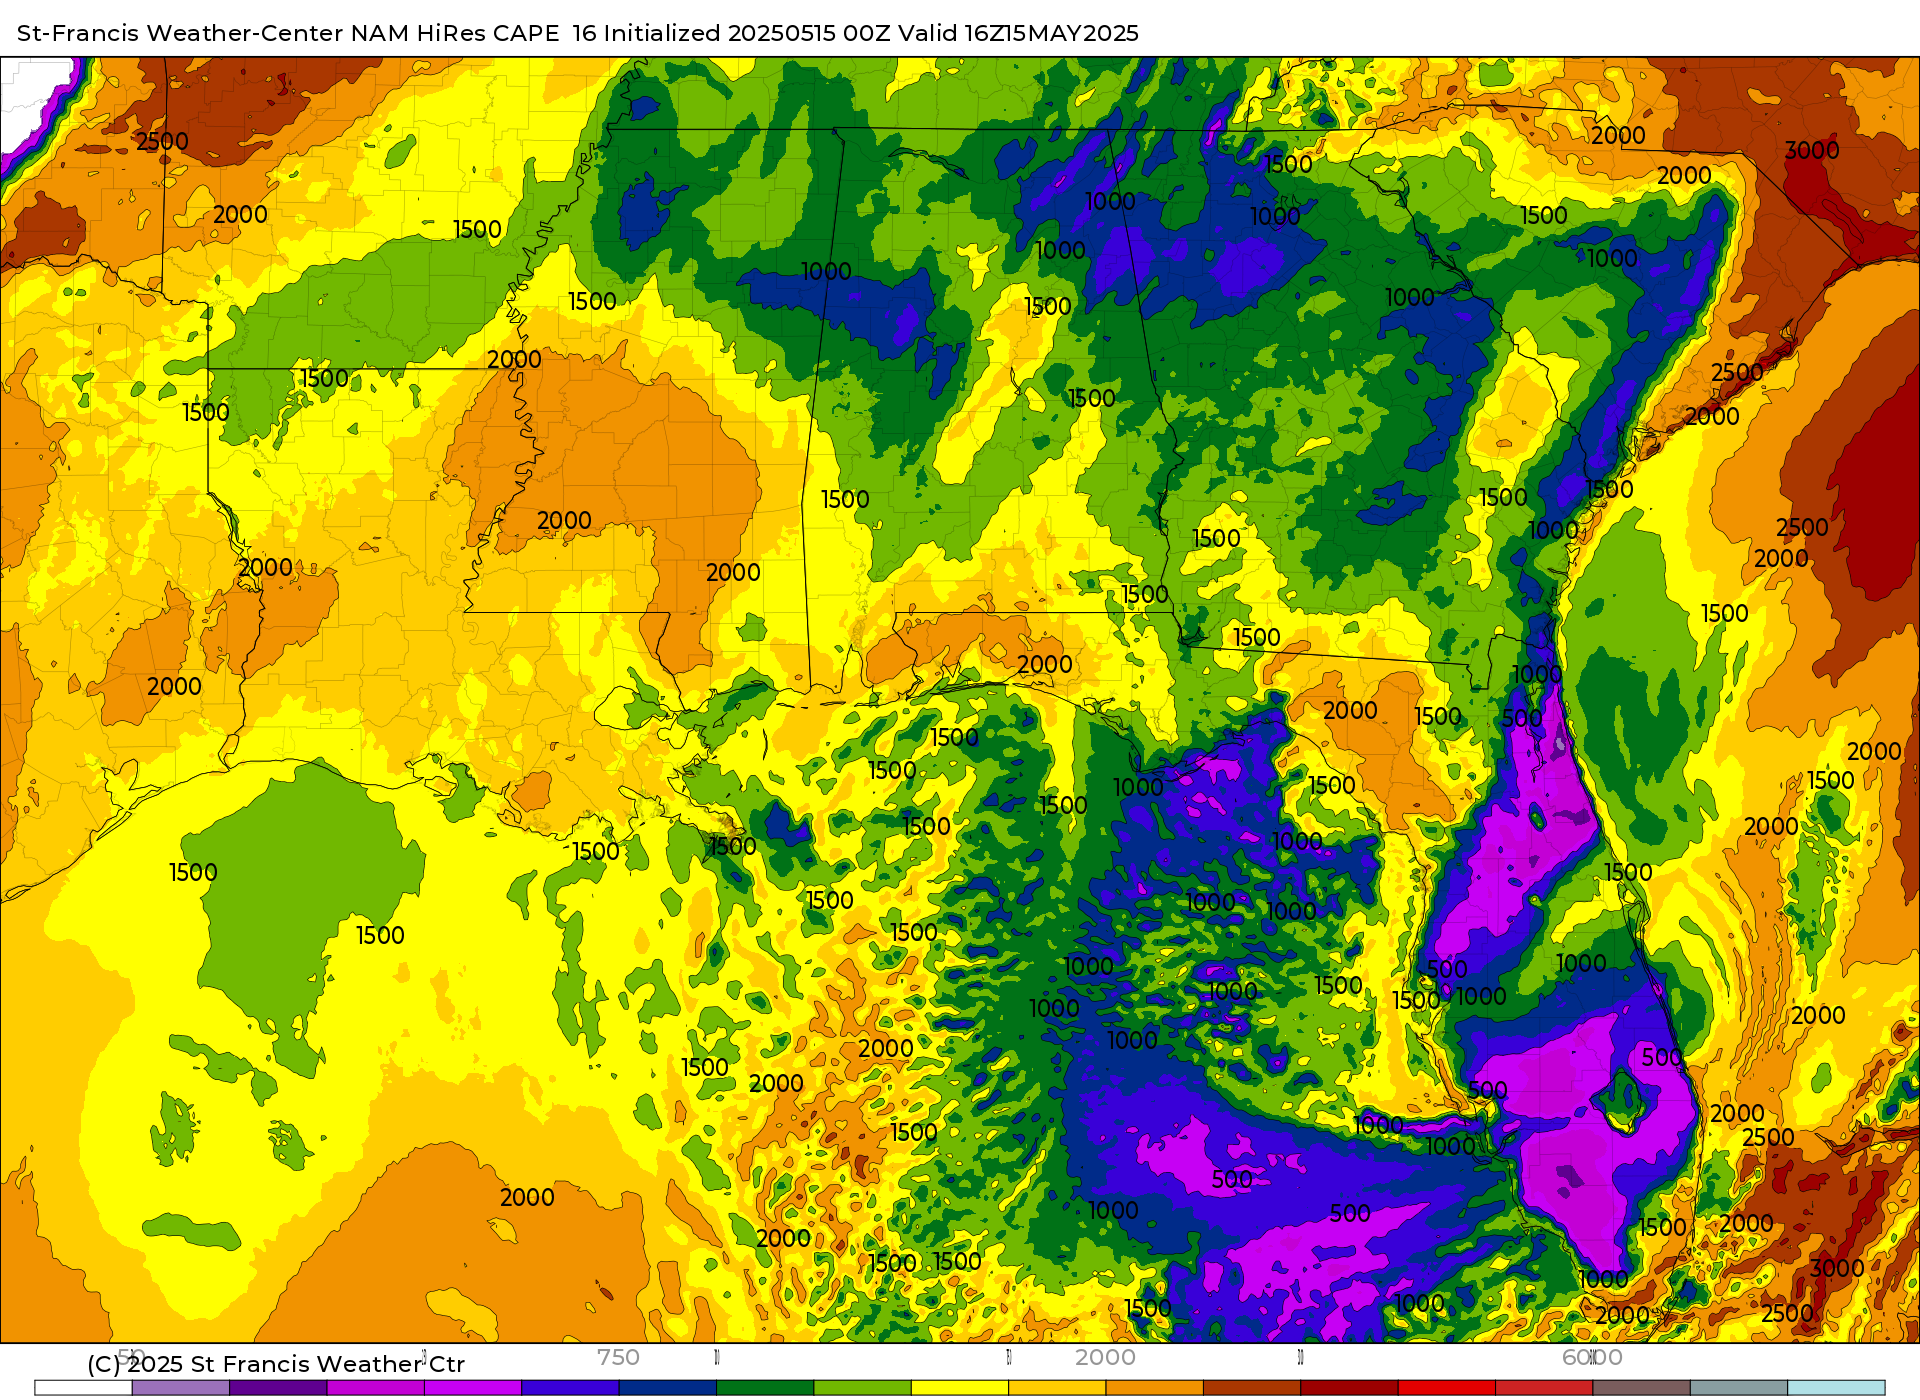Select the orange legend swatch
The width and height of the screenshot is (1920, 1400).
click(x=1155, y=1388)
